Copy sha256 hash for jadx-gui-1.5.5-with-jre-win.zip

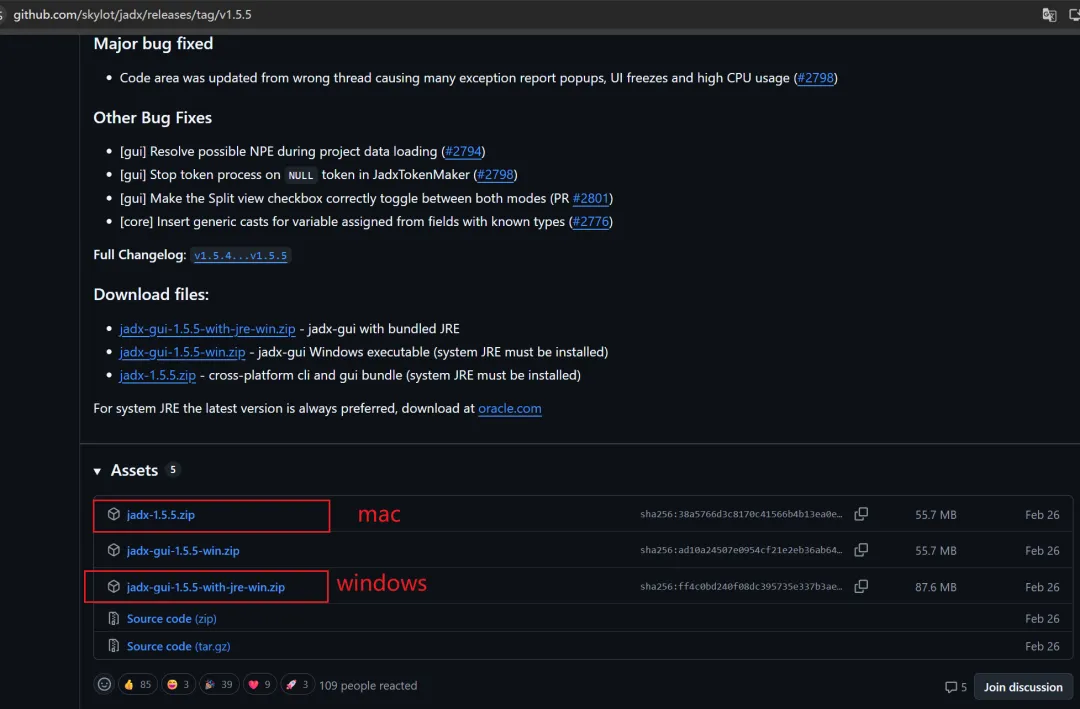861,586
